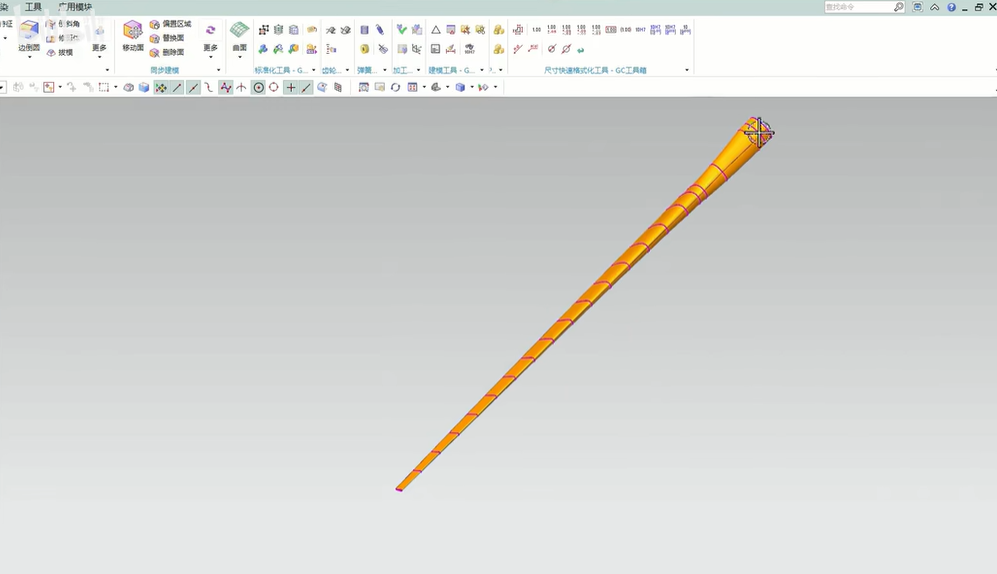Click the green return arrow icon

coord(581,50)
